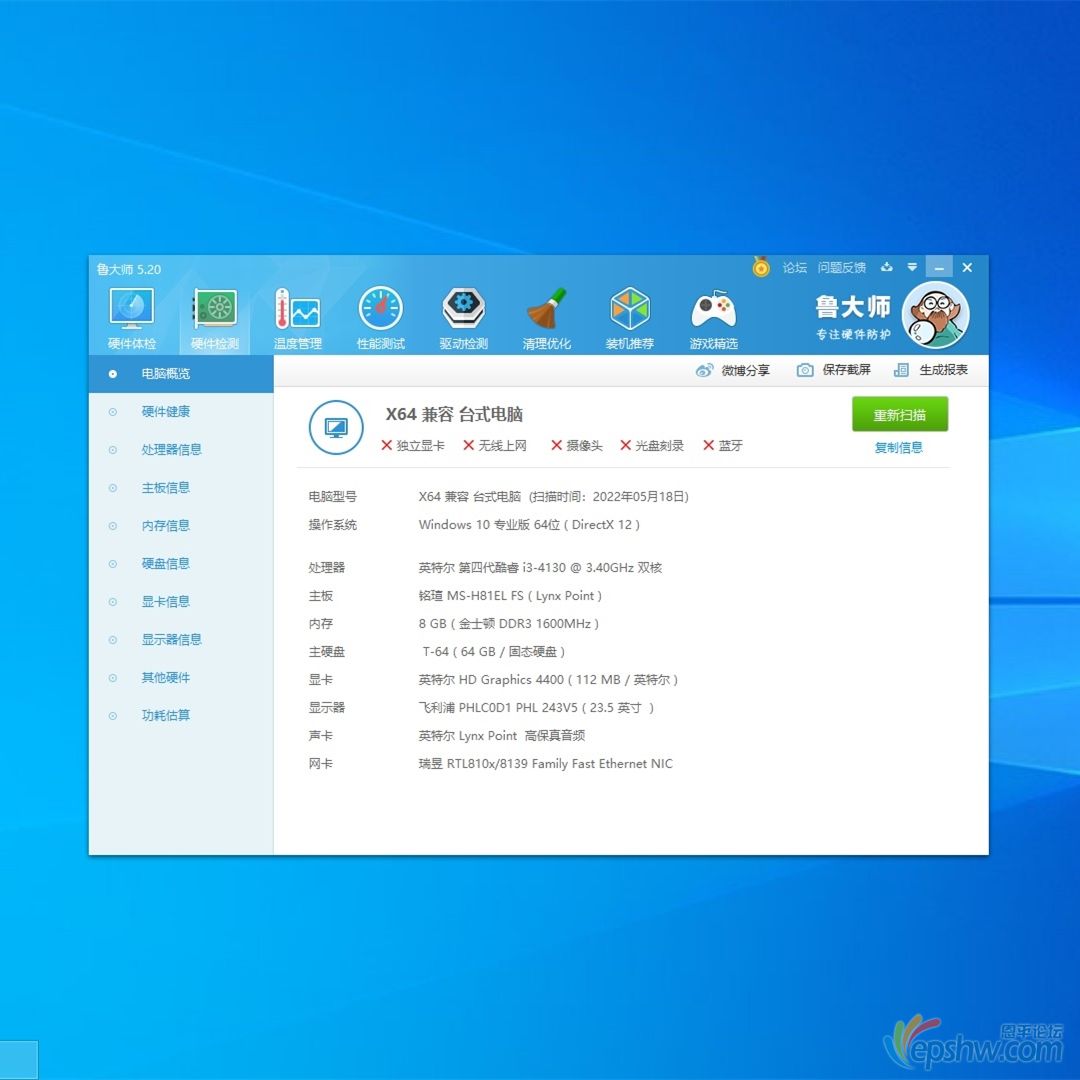The image size is (1080, 1080).
Task: Close the 鲁大师 window
Action: (x=967, y=267)
